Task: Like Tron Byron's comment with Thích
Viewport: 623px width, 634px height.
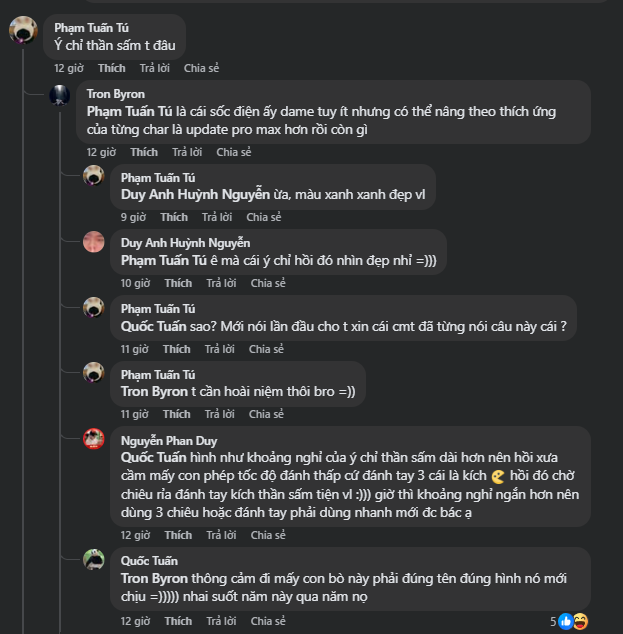Action: (144, 152)
